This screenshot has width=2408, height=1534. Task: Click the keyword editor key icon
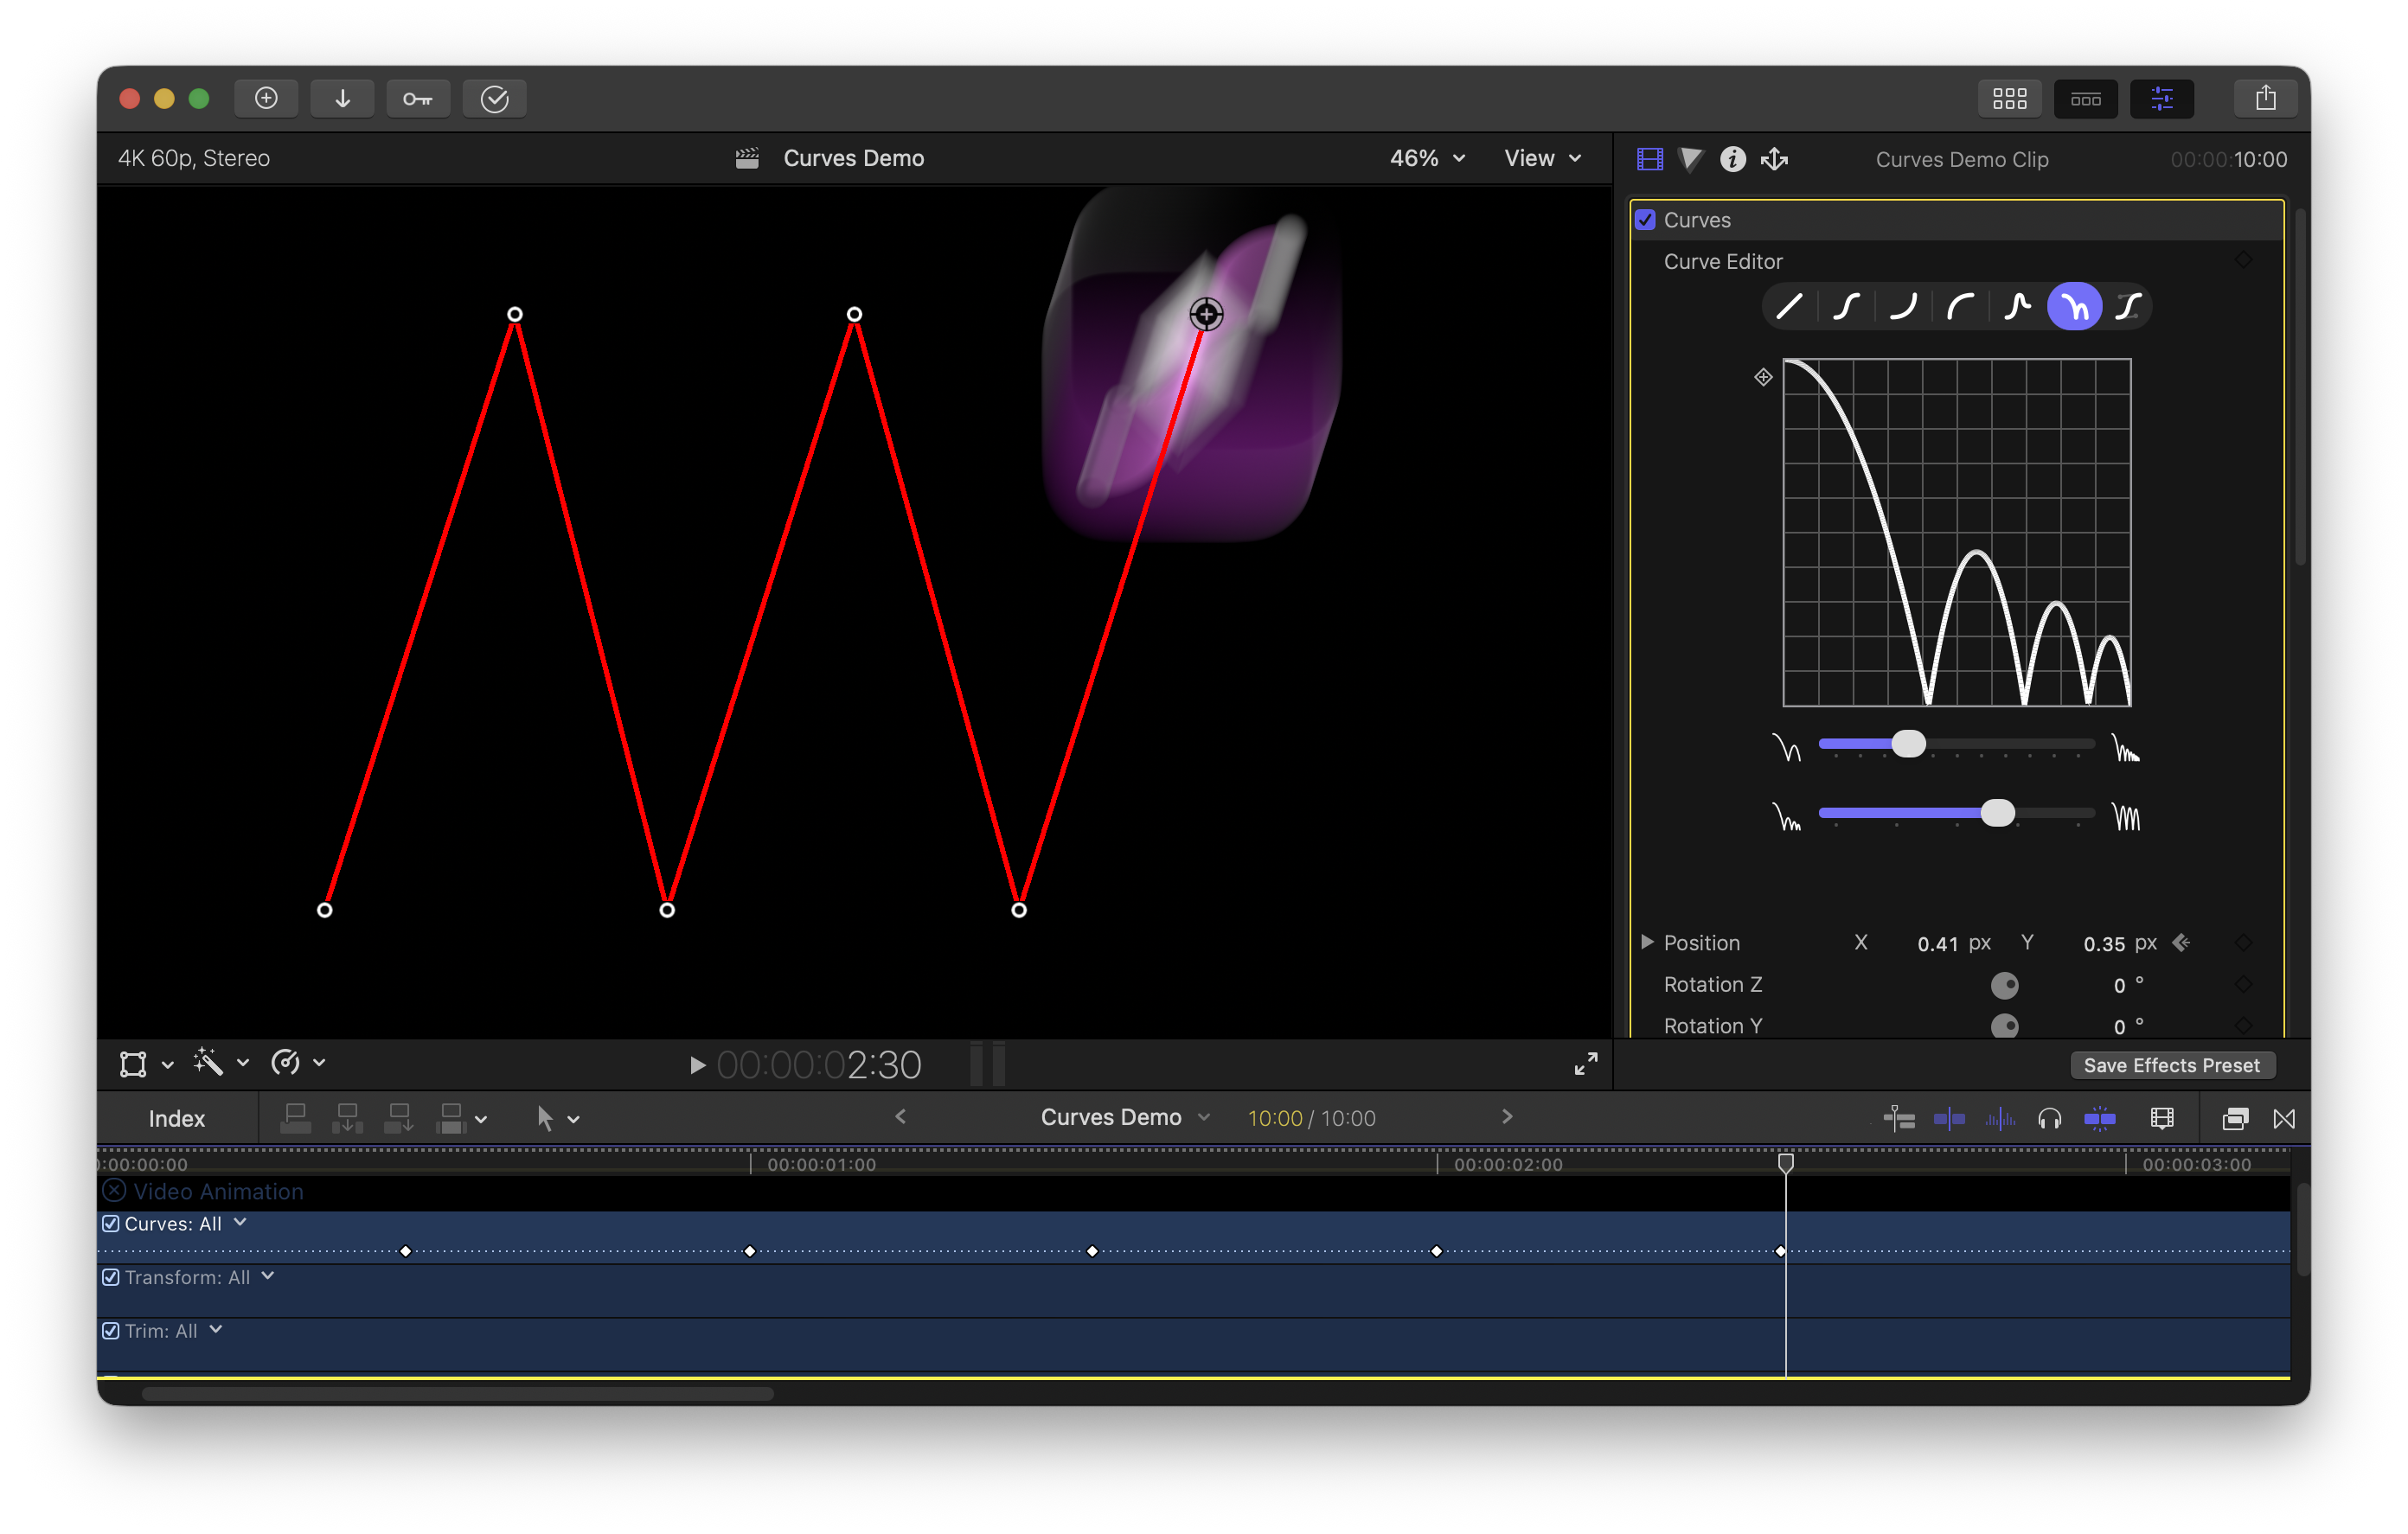click(x=417, y=99)
